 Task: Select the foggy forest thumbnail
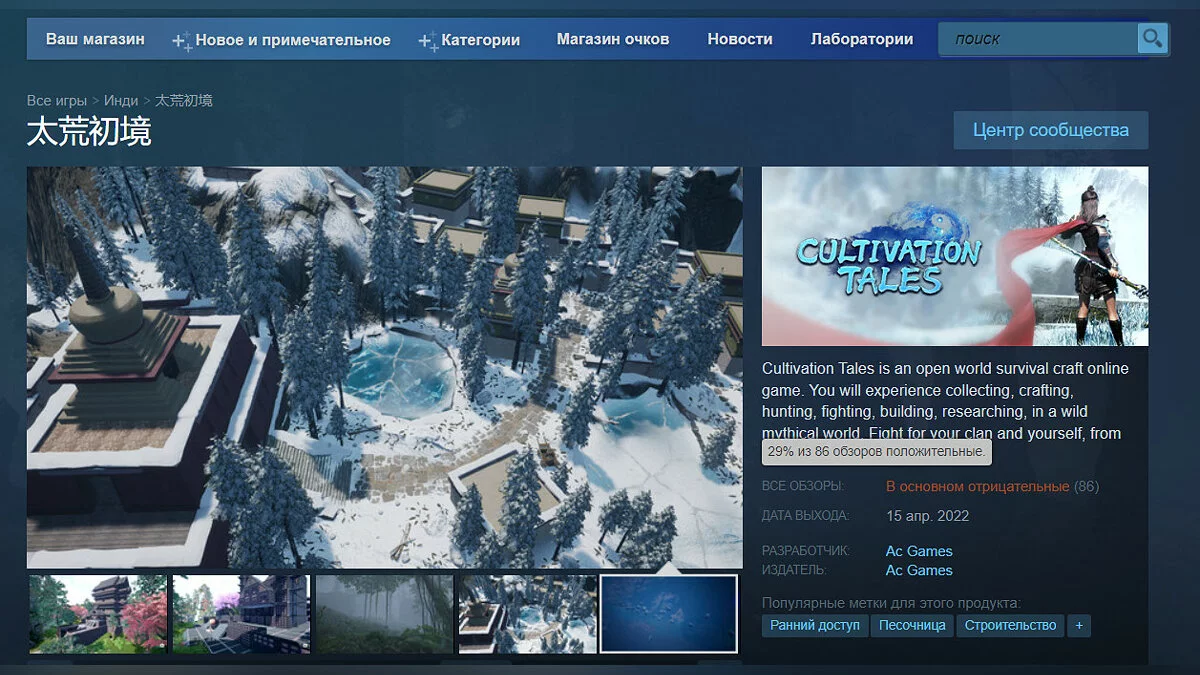(x=384, y=614)
